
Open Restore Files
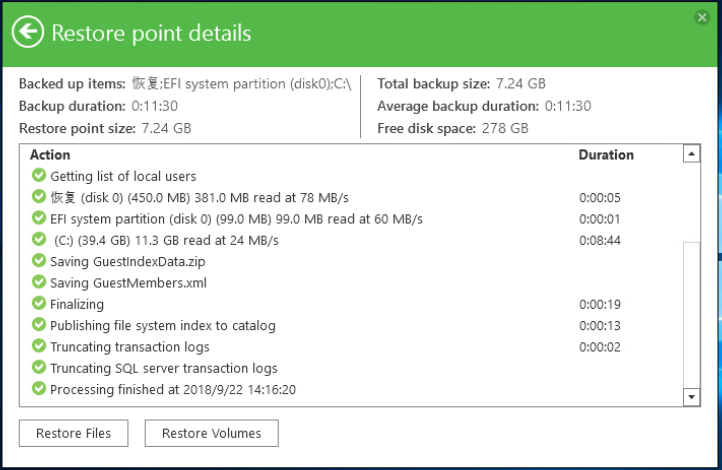click(74, 433)
